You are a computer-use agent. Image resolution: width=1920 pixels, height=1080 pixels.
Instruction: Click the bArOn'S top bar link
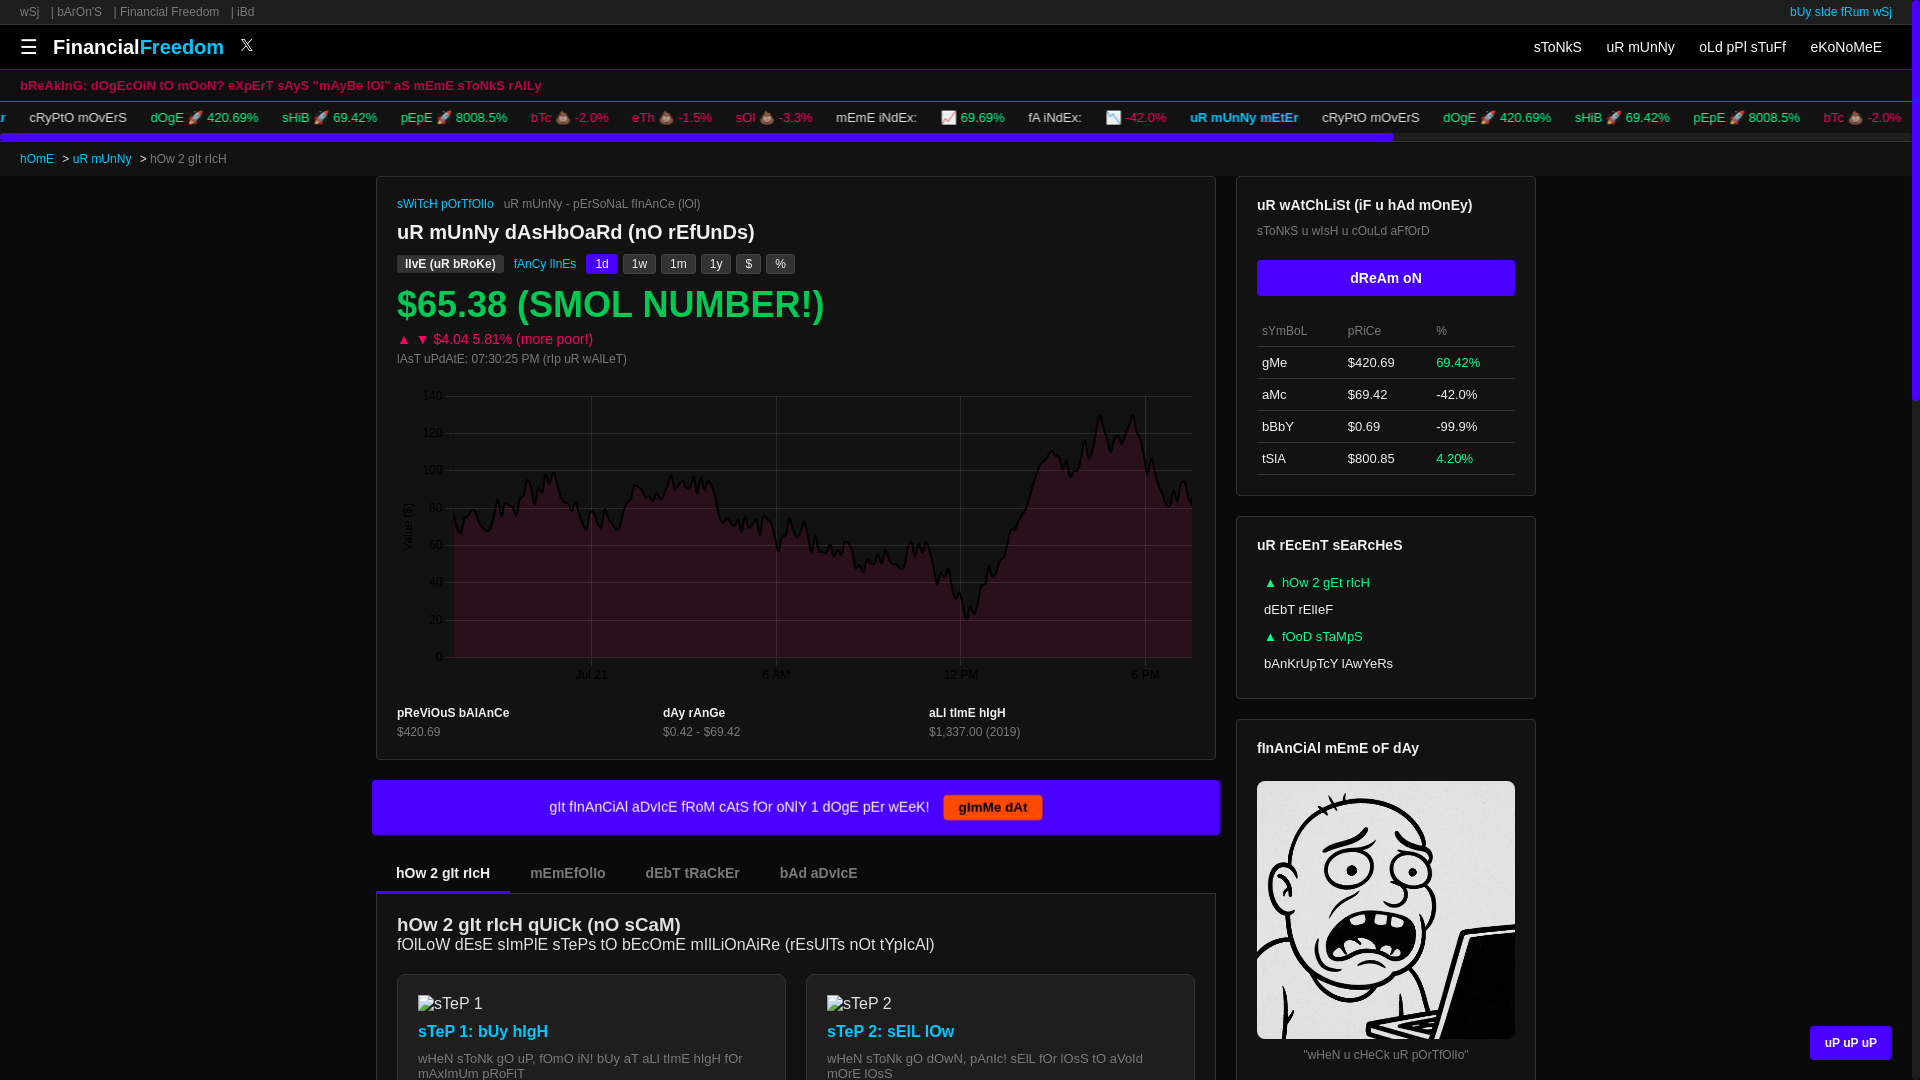click(79, 12)
